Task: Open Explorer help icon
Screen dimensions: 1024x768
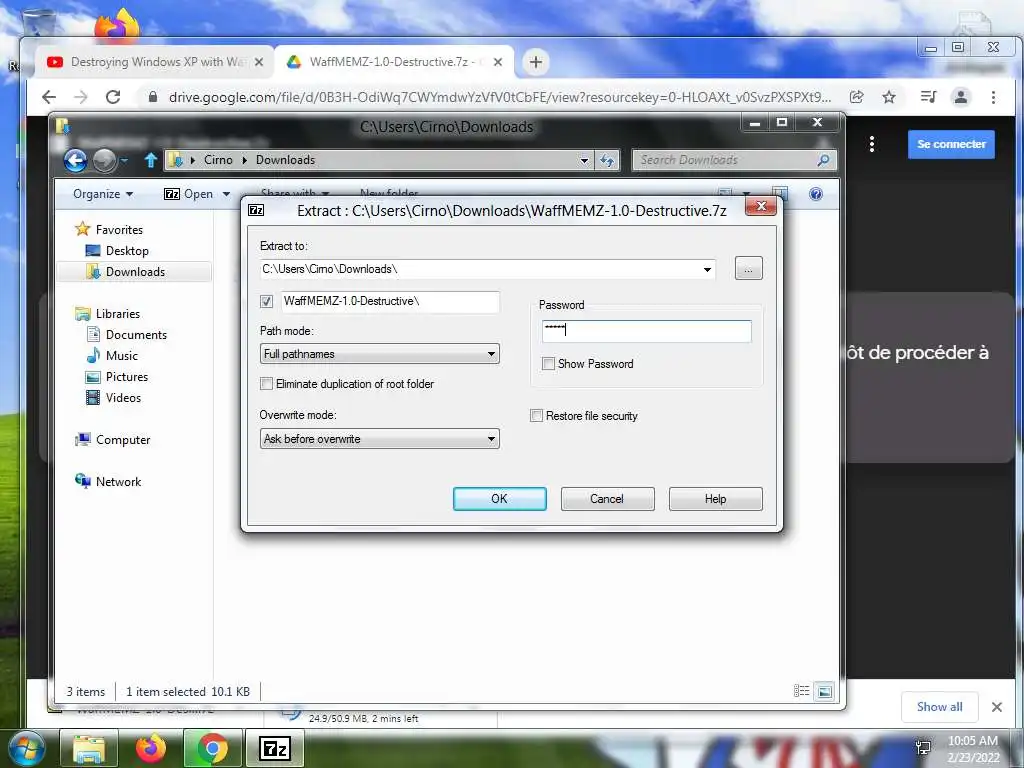Action: (816, 194)
